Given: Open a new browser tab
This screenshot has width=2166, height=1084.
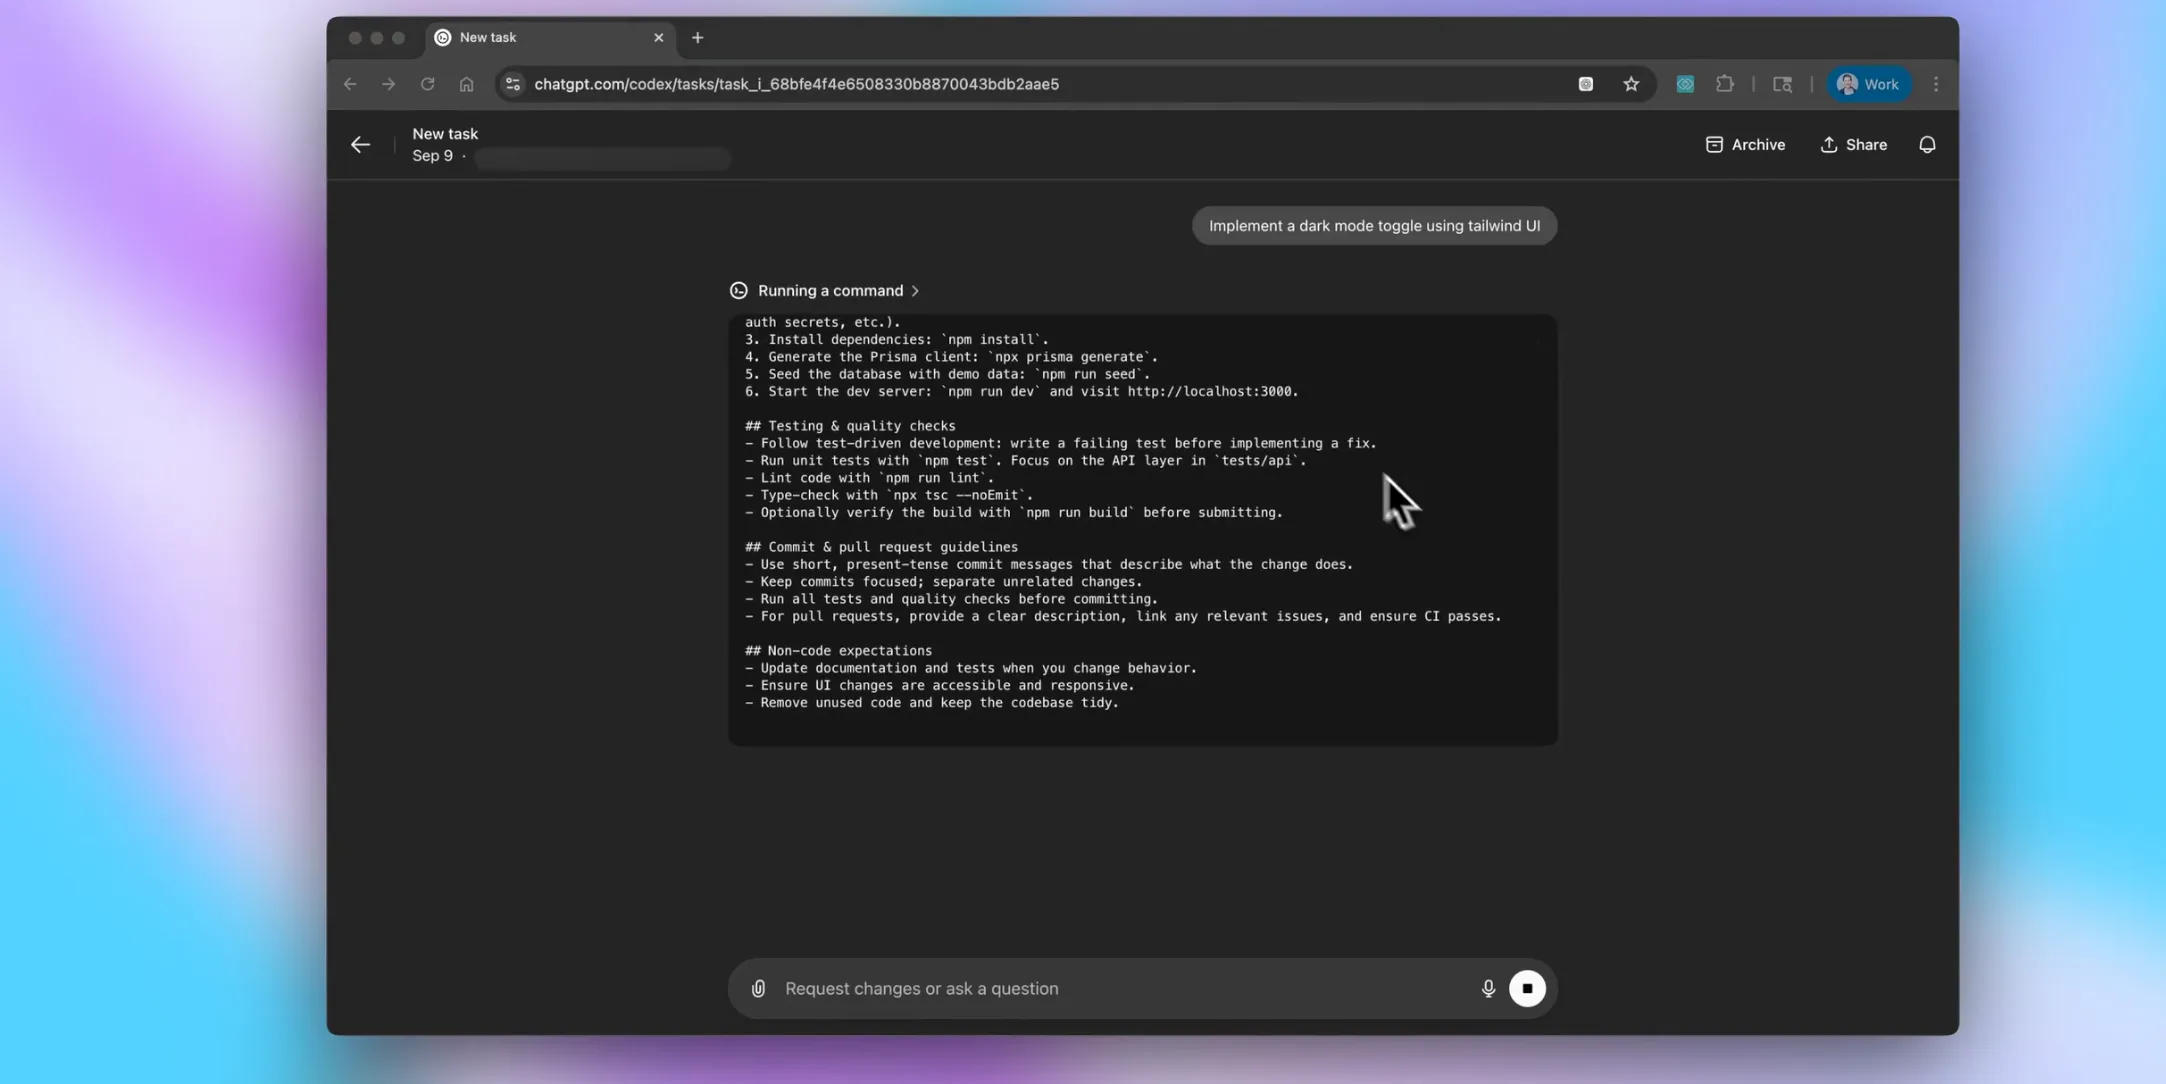Looking at the screenshot, I should [697, 38].
